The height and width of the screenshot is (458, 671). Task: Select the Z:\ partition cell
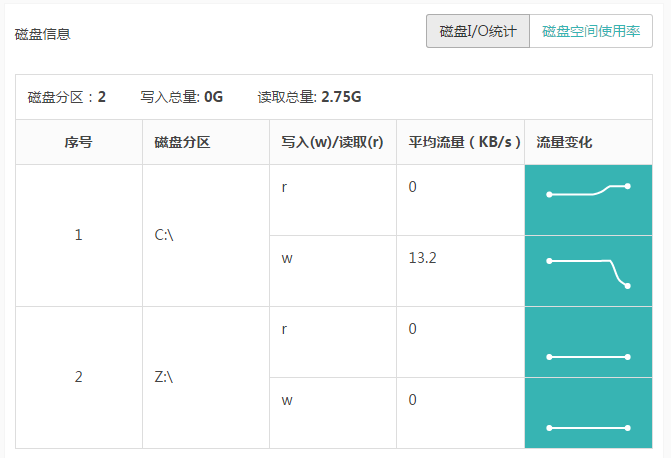pos(206,378)
